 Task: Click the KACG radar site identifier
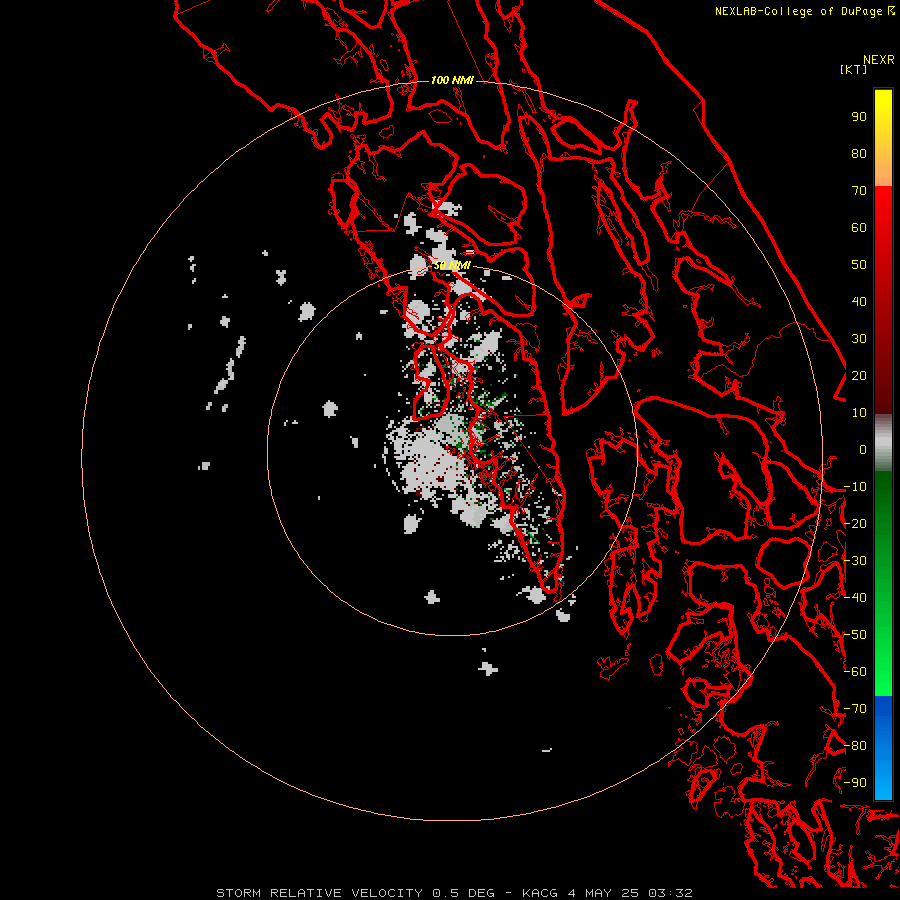(x=540, y=893)
